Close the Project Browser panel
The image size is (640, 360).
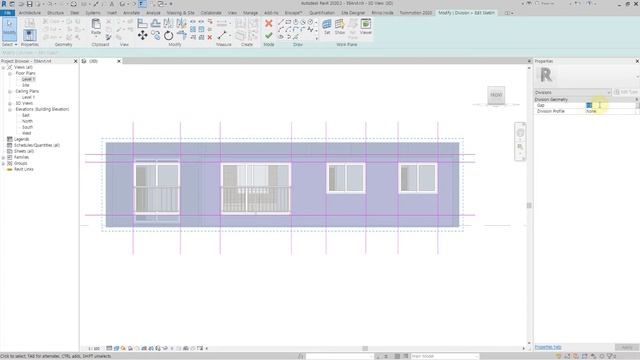(76, 61)
